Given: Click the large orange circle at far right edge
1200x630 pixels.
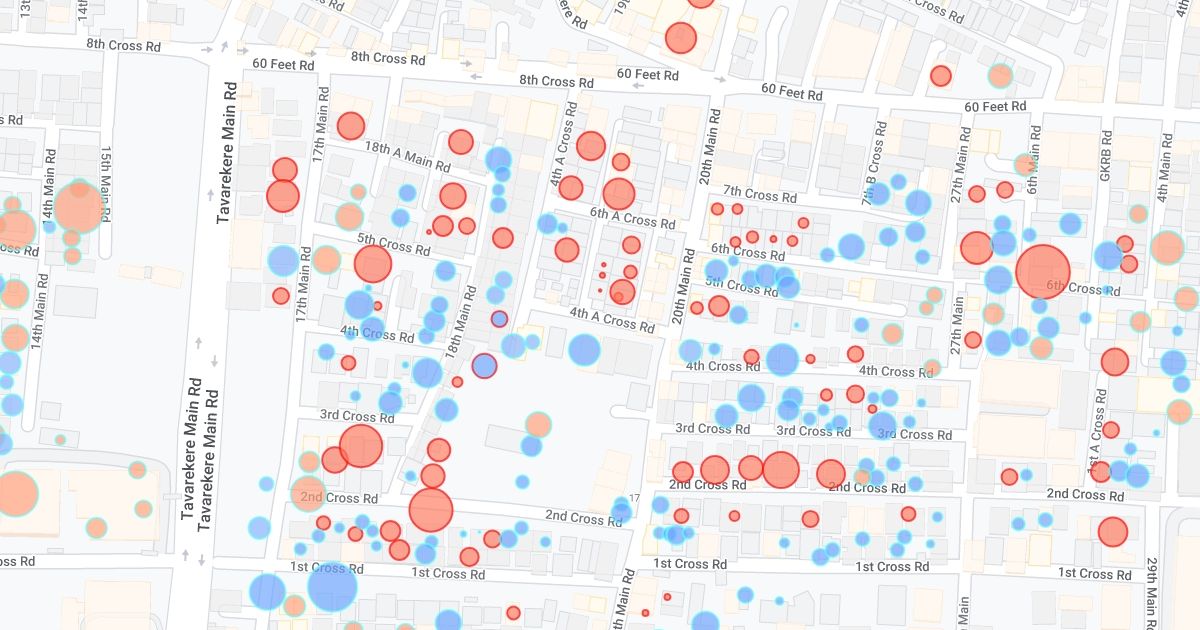Looking at the screenshot, I should 1167,247.
